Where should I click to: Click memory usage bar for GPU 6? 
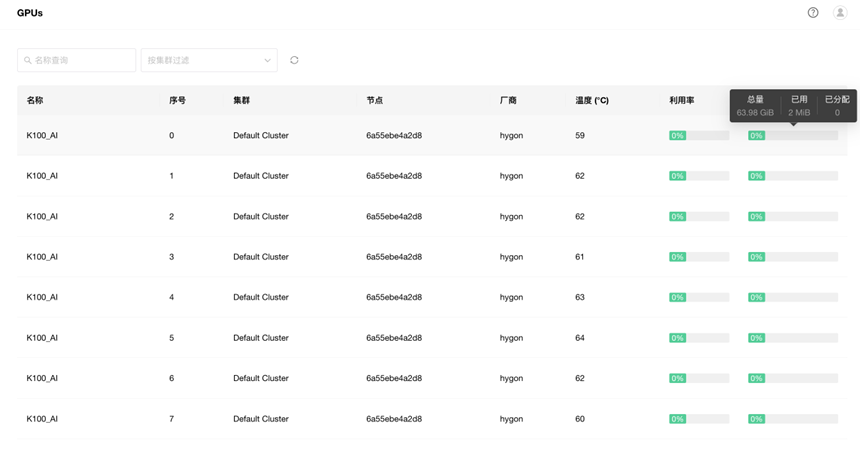tap(793, 378)
